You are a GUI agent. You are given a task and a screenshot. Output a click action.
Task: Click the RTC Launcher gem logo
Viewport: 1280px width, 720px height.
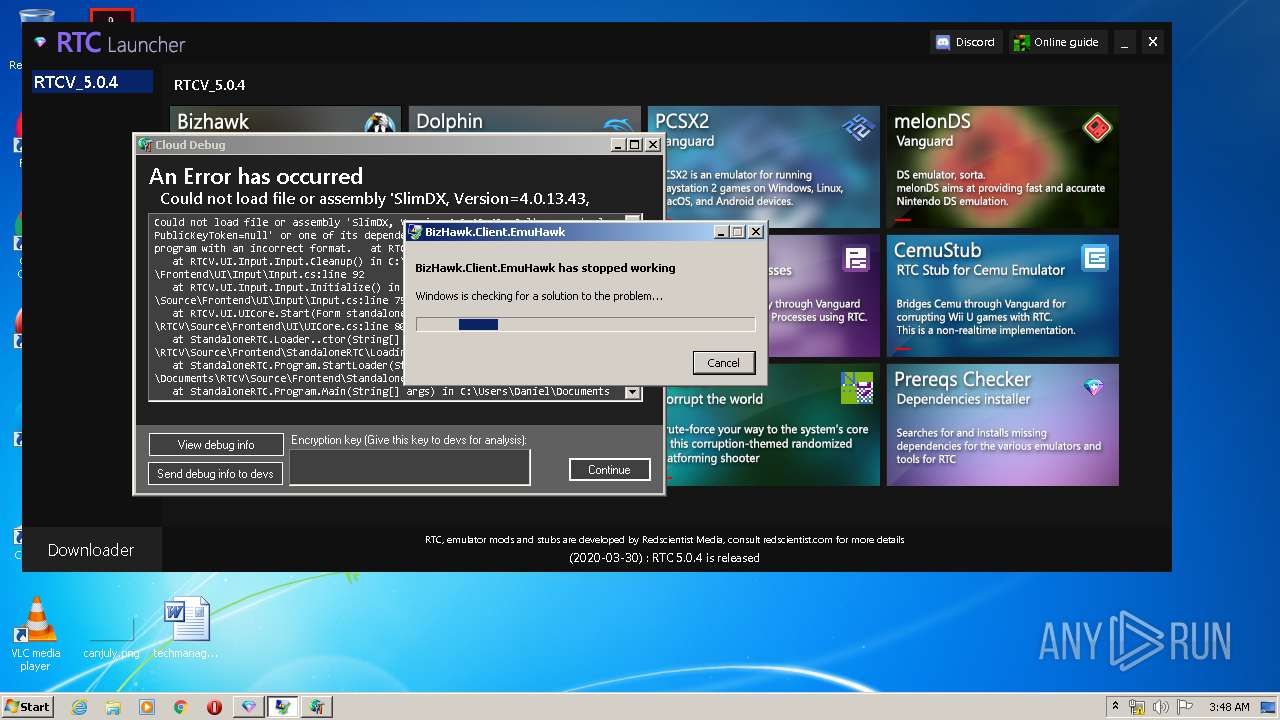click(x=40, y=42)
